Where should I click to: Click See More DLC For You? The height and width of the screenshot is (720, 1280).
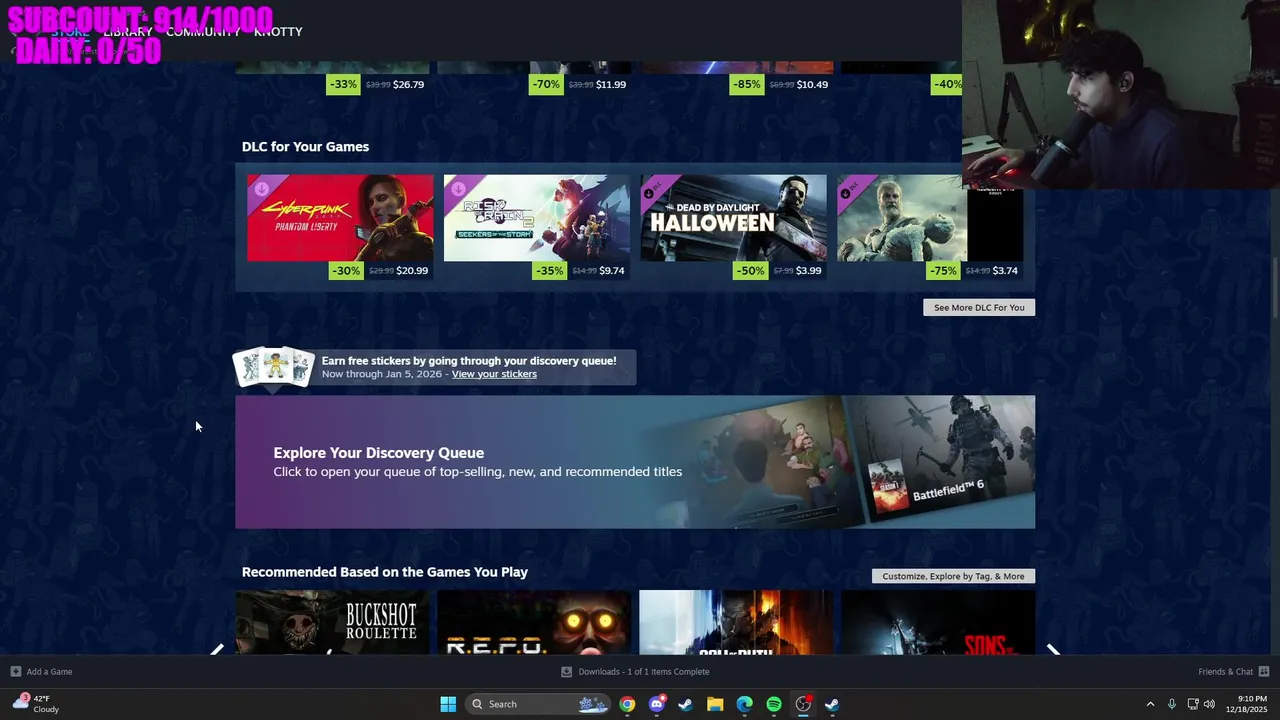point(979,308)
